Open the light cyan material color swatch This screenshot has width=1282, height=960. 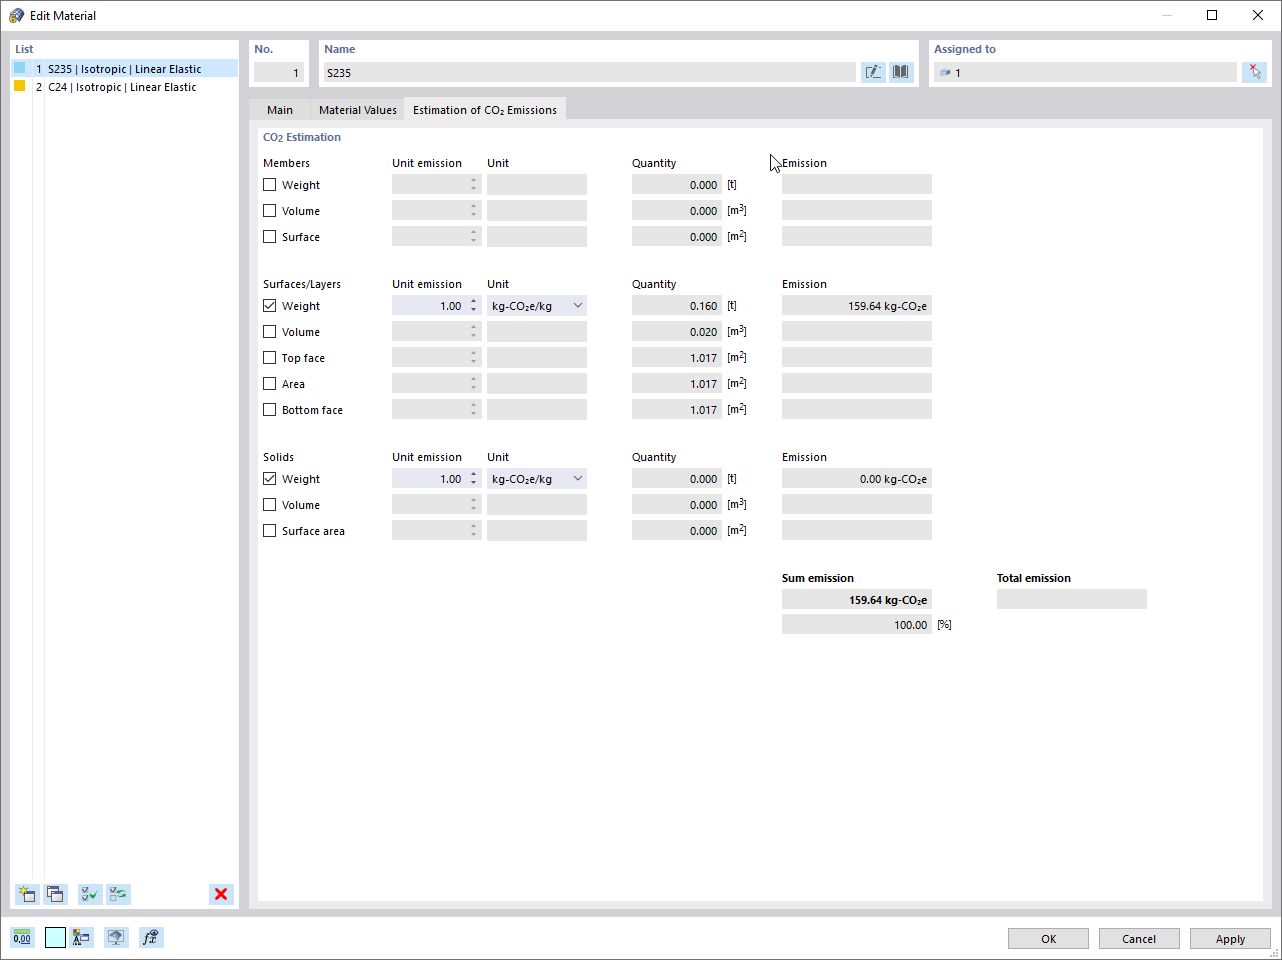click(55, 937)
